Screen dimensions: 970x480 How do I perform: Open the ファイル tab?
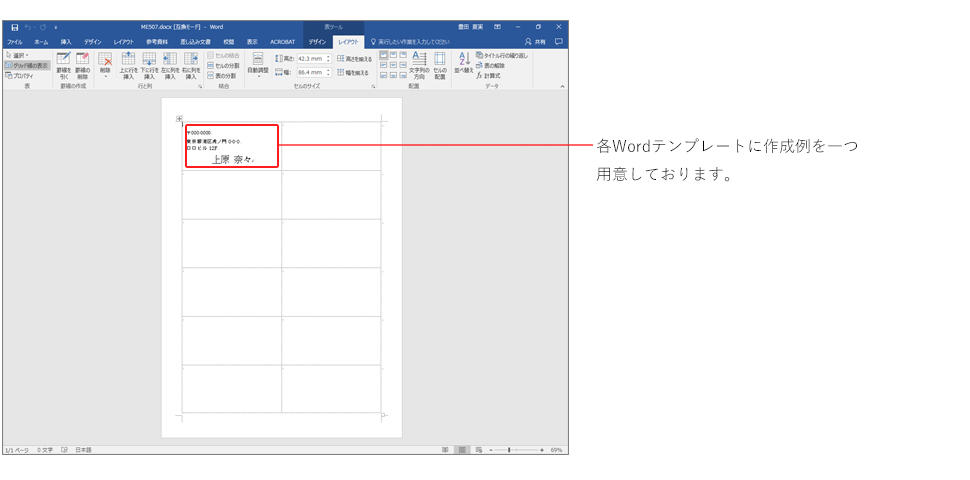[x=15, y=42]
